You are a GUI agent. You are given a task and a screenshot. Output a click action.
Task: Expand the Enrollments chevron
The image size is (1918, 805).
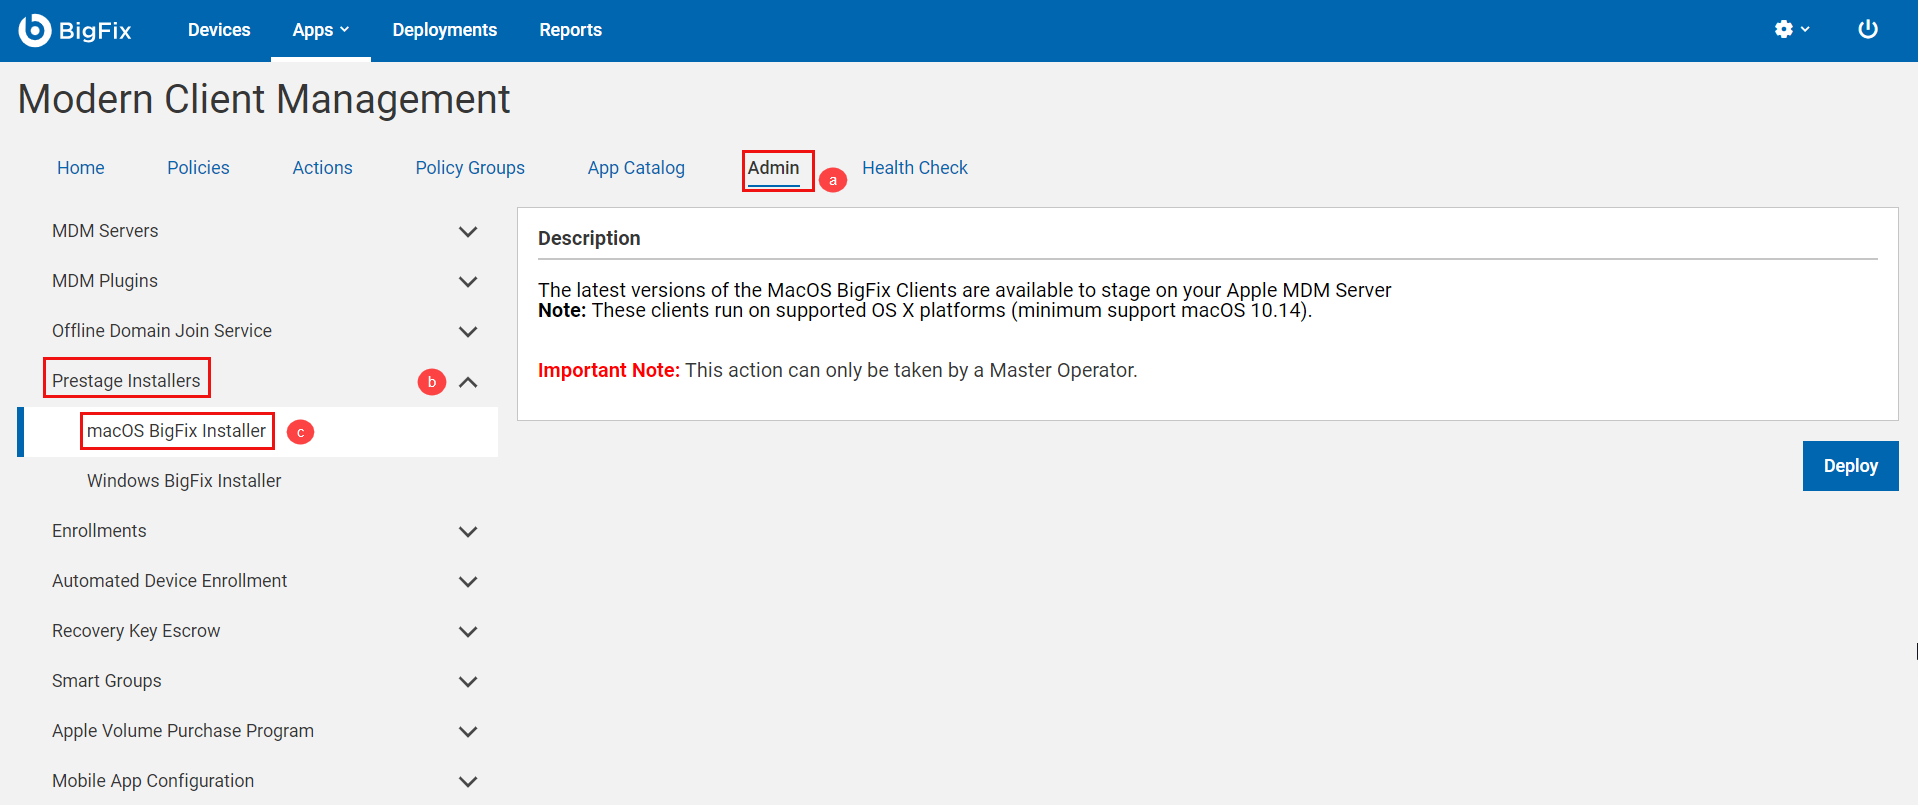[467, 532]
